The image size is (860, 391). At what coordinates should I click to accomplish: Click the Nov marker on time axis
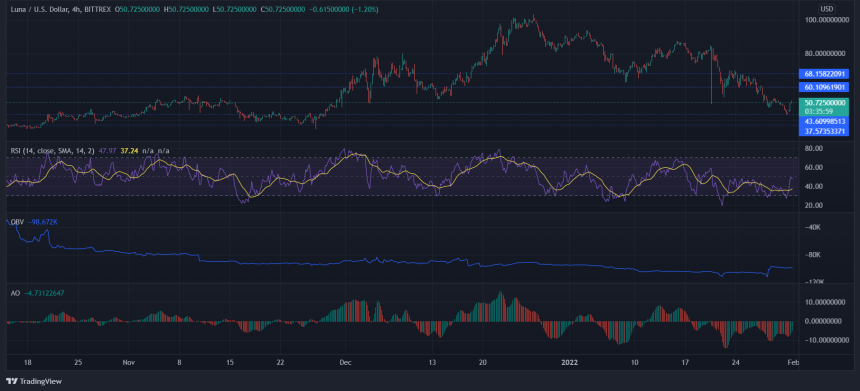coord(129,362)
